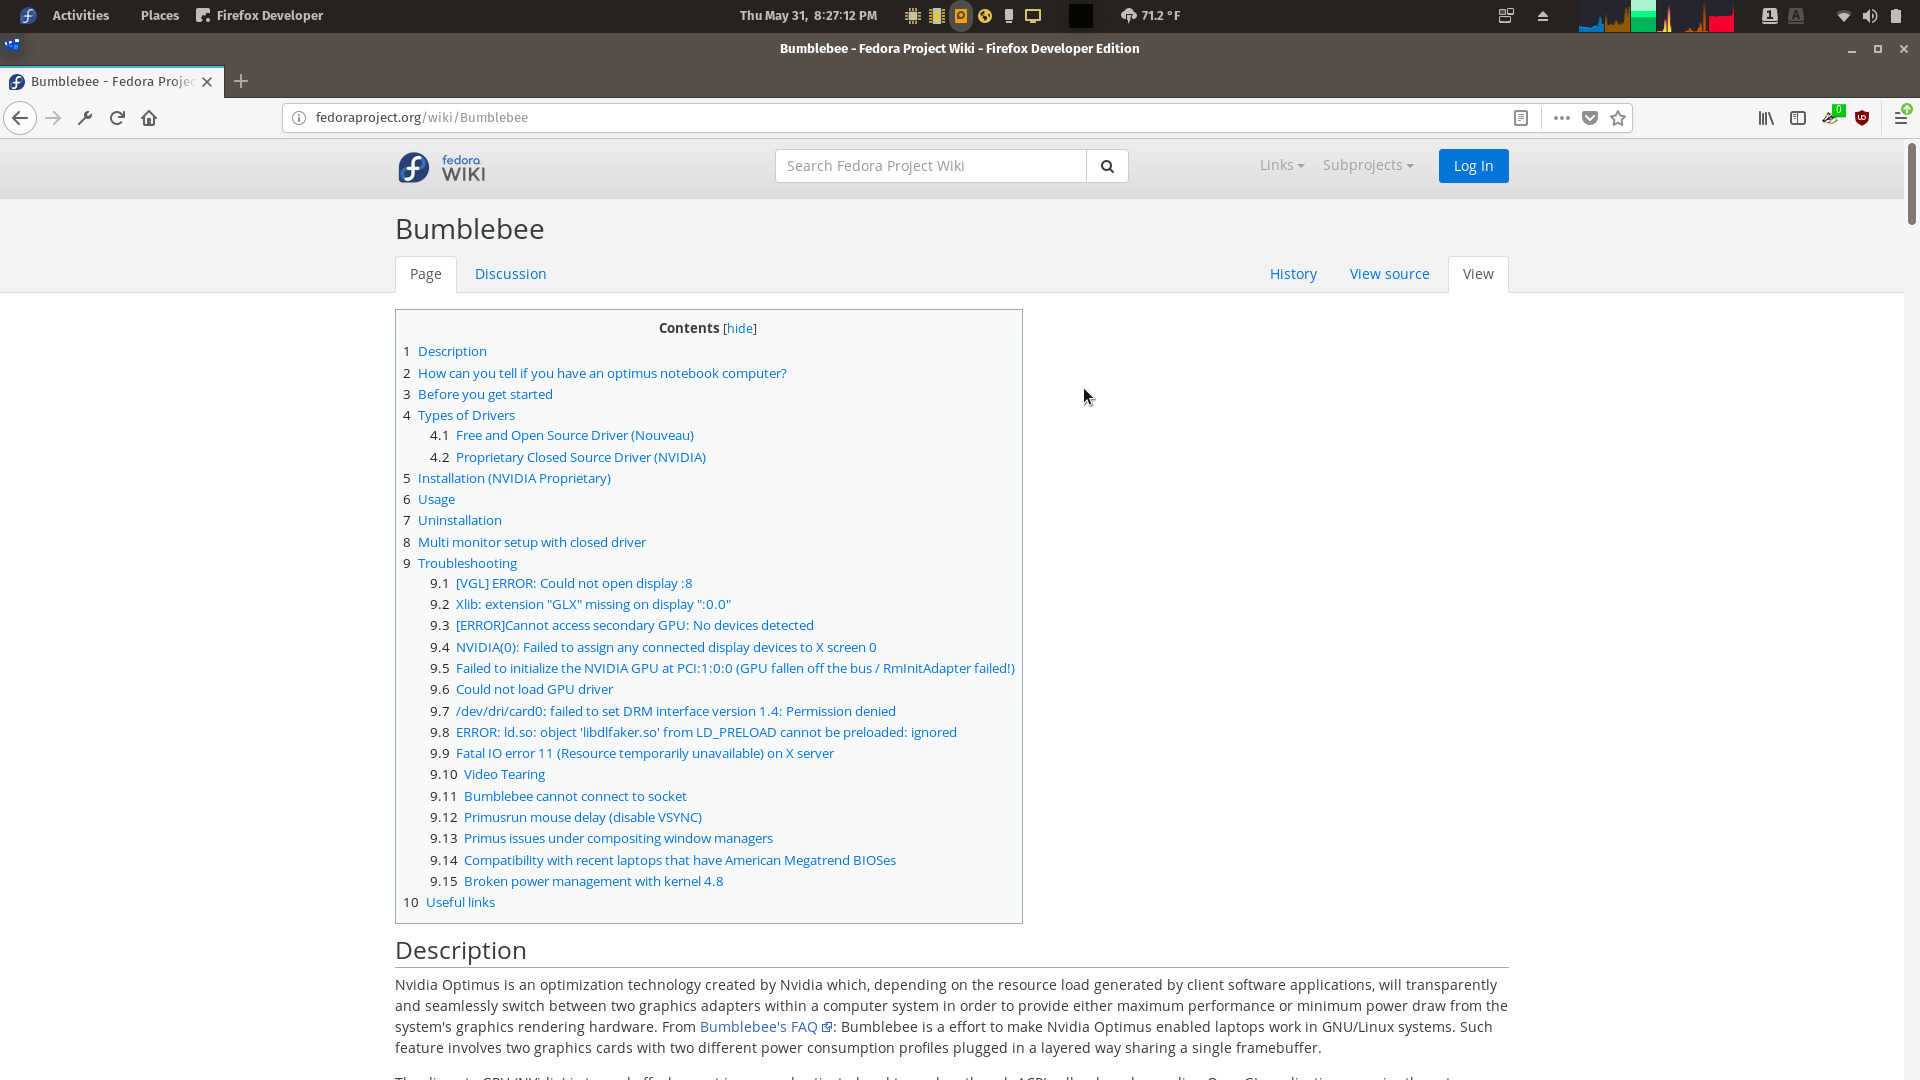
Task: Open the Wi-Fi network indicator
Action: click(x=1843, y=15)
